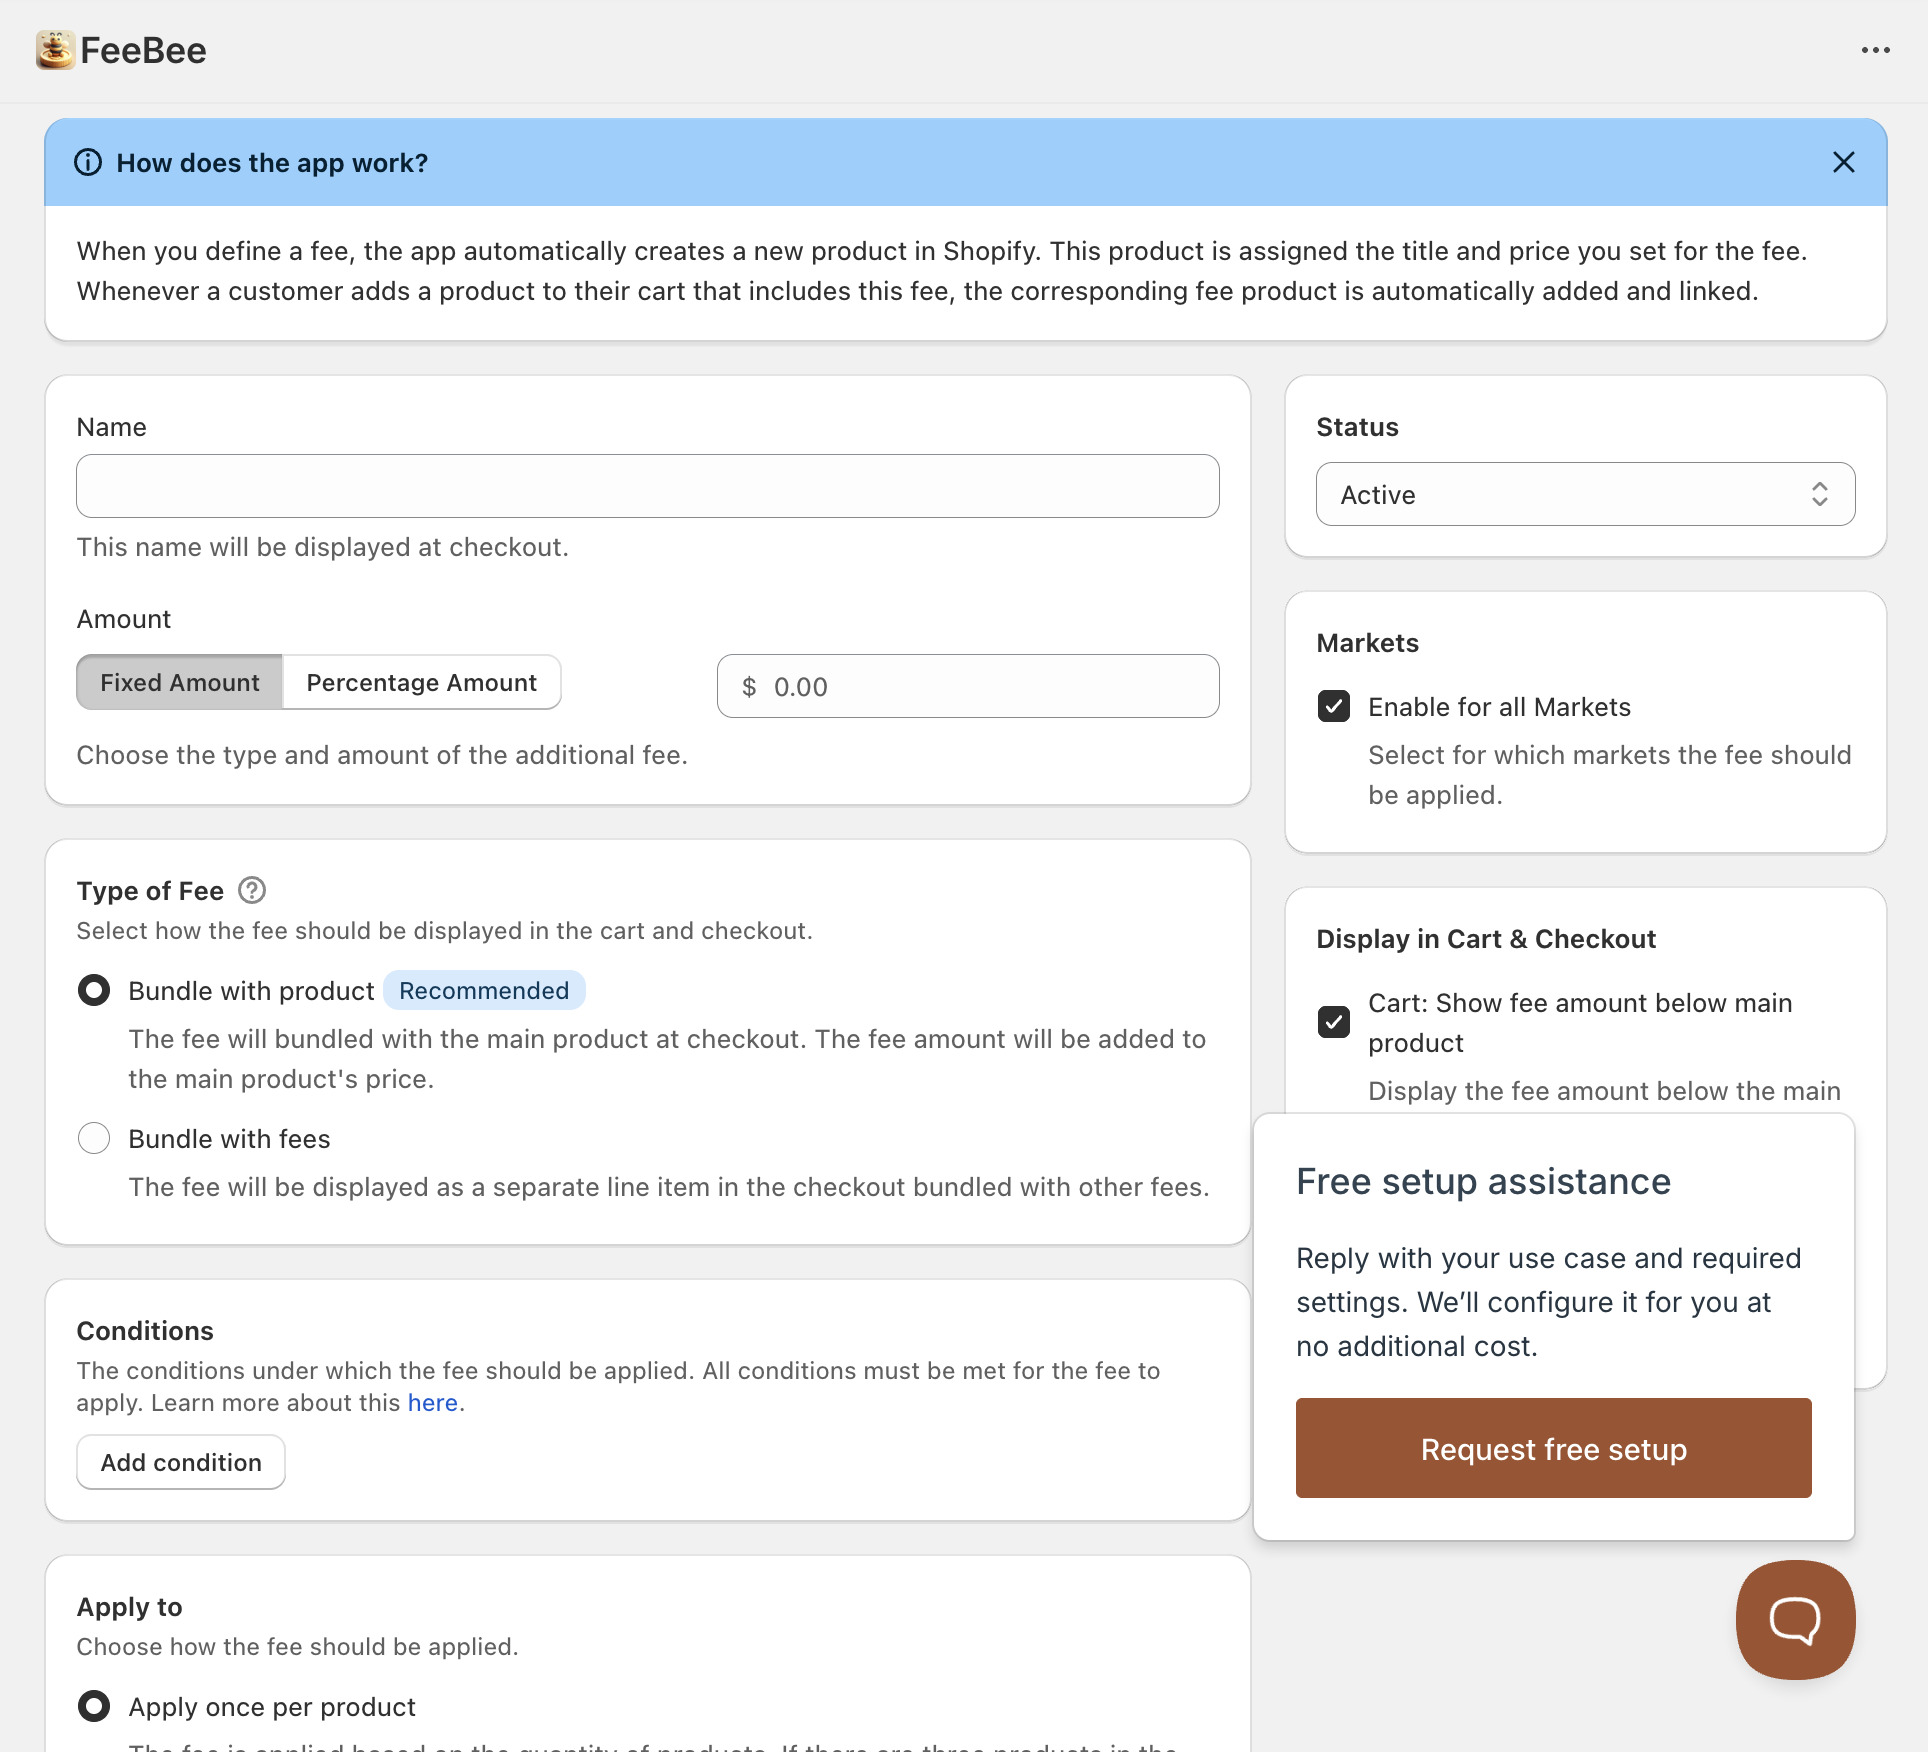Open the three-dot overflow menu
This screenshot has width=1928, height=1752.
click(x=1877, y=49)
